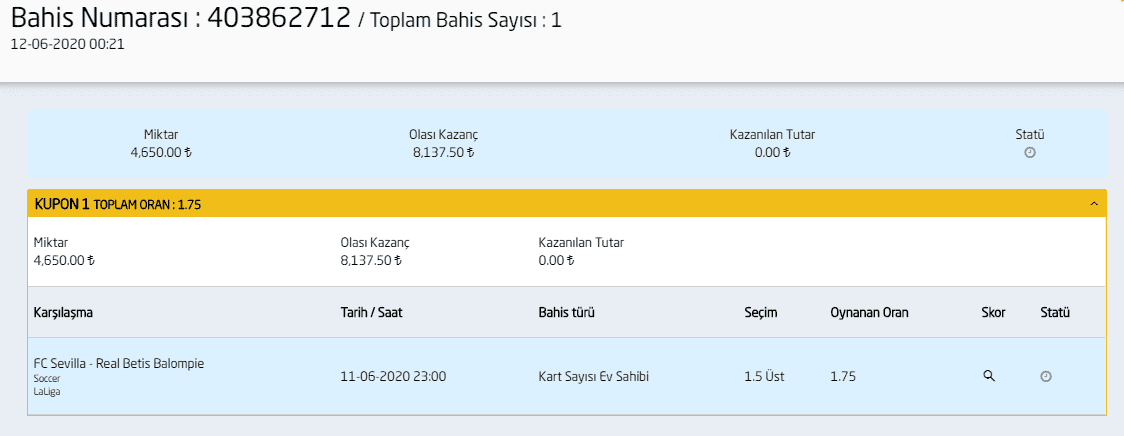Screen dimensions: 1124x436
Task: Click the LaLiga league label
Action: pos(46,392)
